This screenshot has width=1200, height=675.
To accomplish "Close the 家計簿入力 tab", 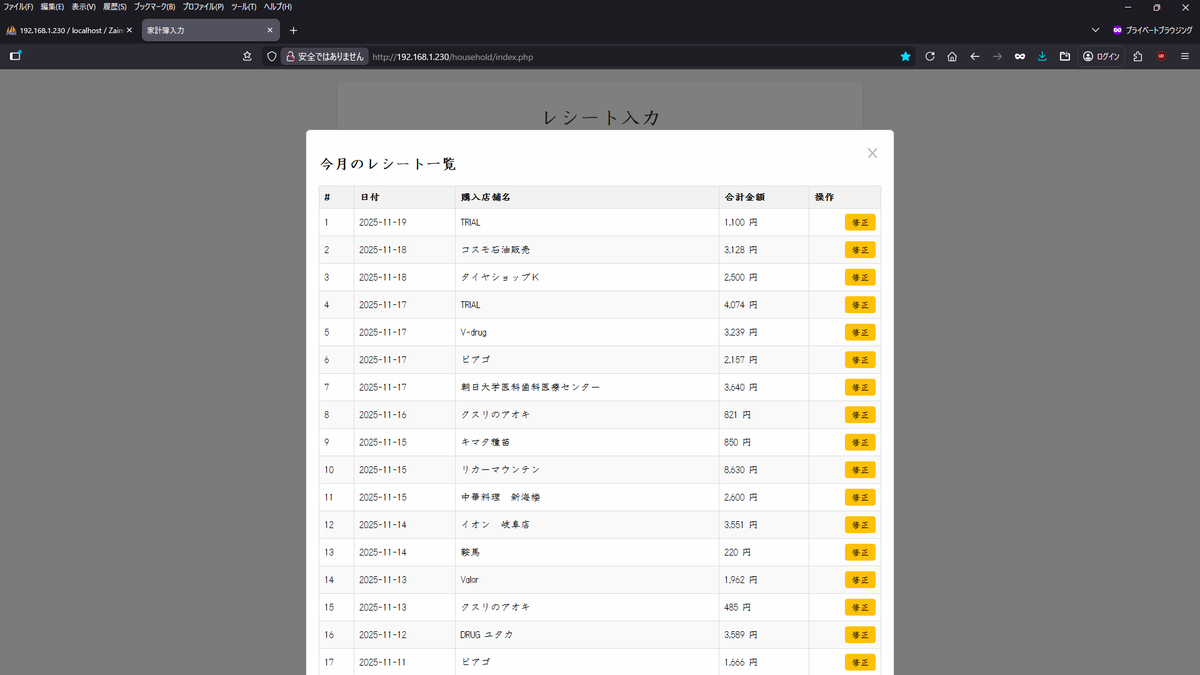I will [x=269, y=30].
